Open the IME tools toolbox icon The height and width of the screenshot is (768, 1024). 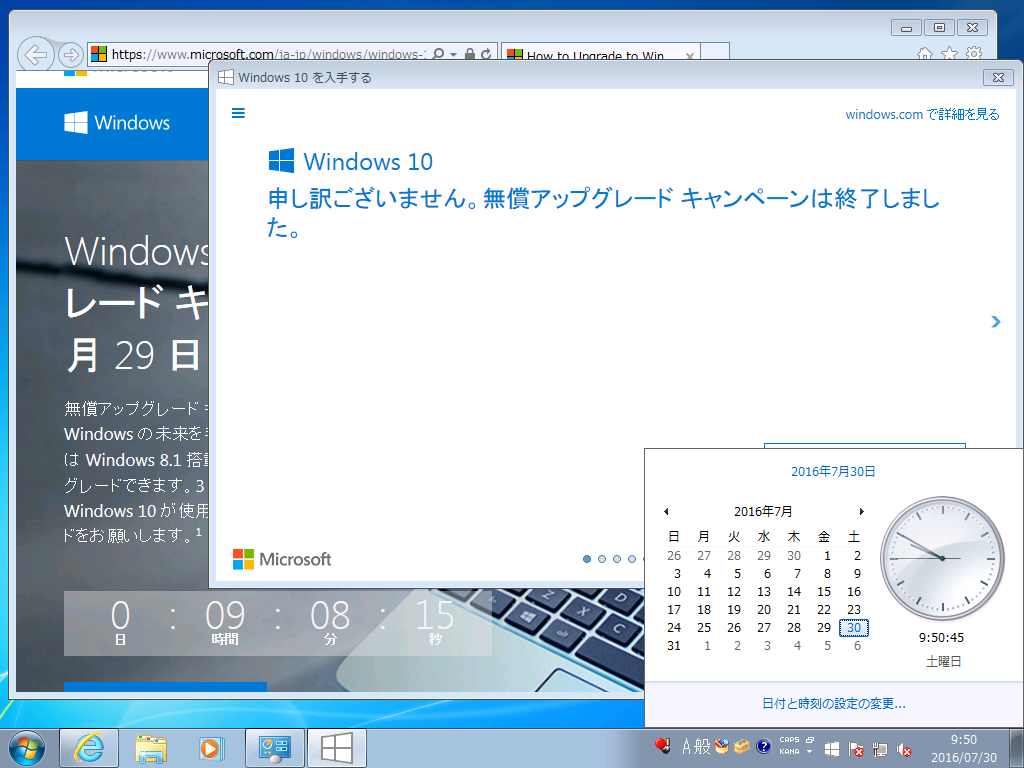pyautogui.click(x=742, y=745)
